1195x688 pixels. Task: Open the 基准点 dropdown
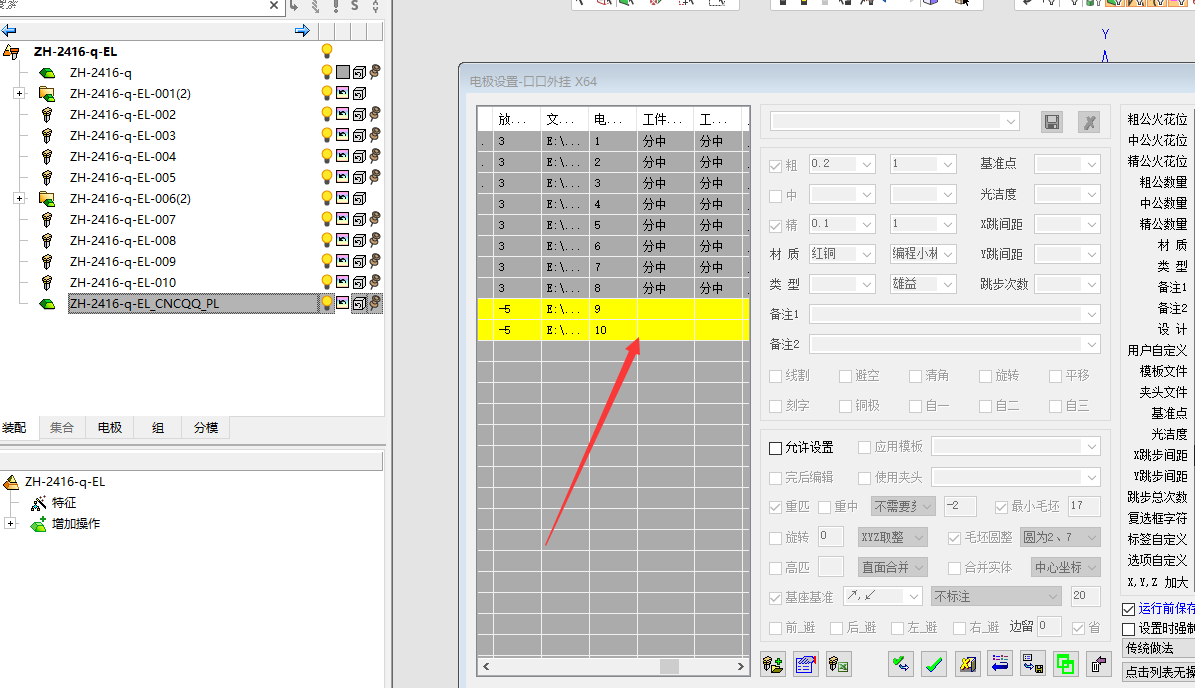pyautogui.click(x=1091, y=165)
